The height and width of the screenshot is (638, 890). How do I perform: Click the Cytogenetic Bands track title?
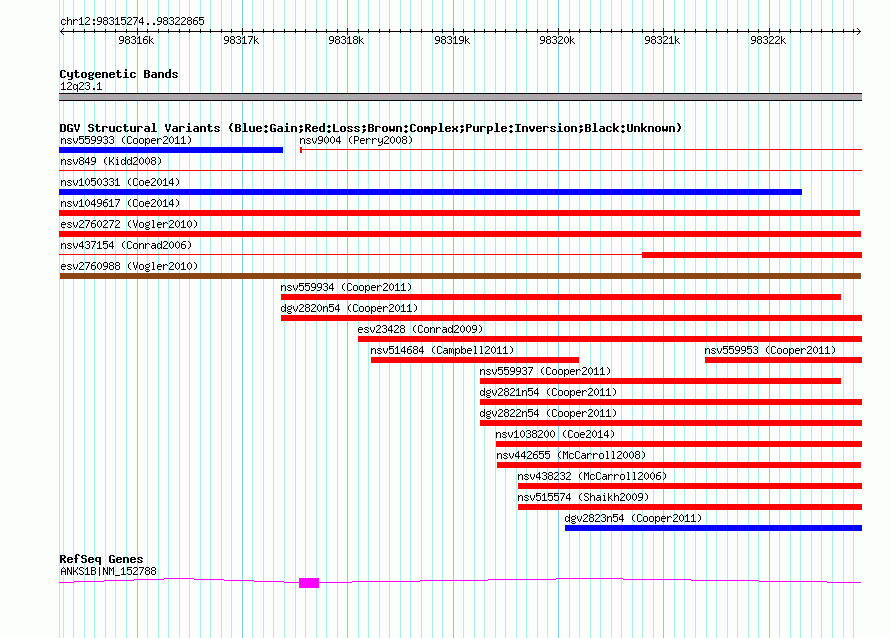pyautogui.click(x=119, y=74)
